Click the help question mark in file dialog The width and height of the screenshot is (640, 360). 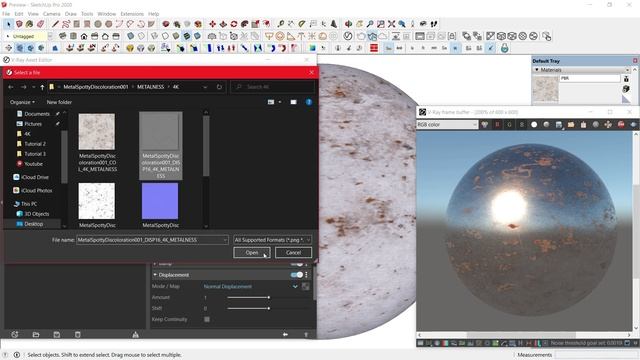(x=309, y=102)
